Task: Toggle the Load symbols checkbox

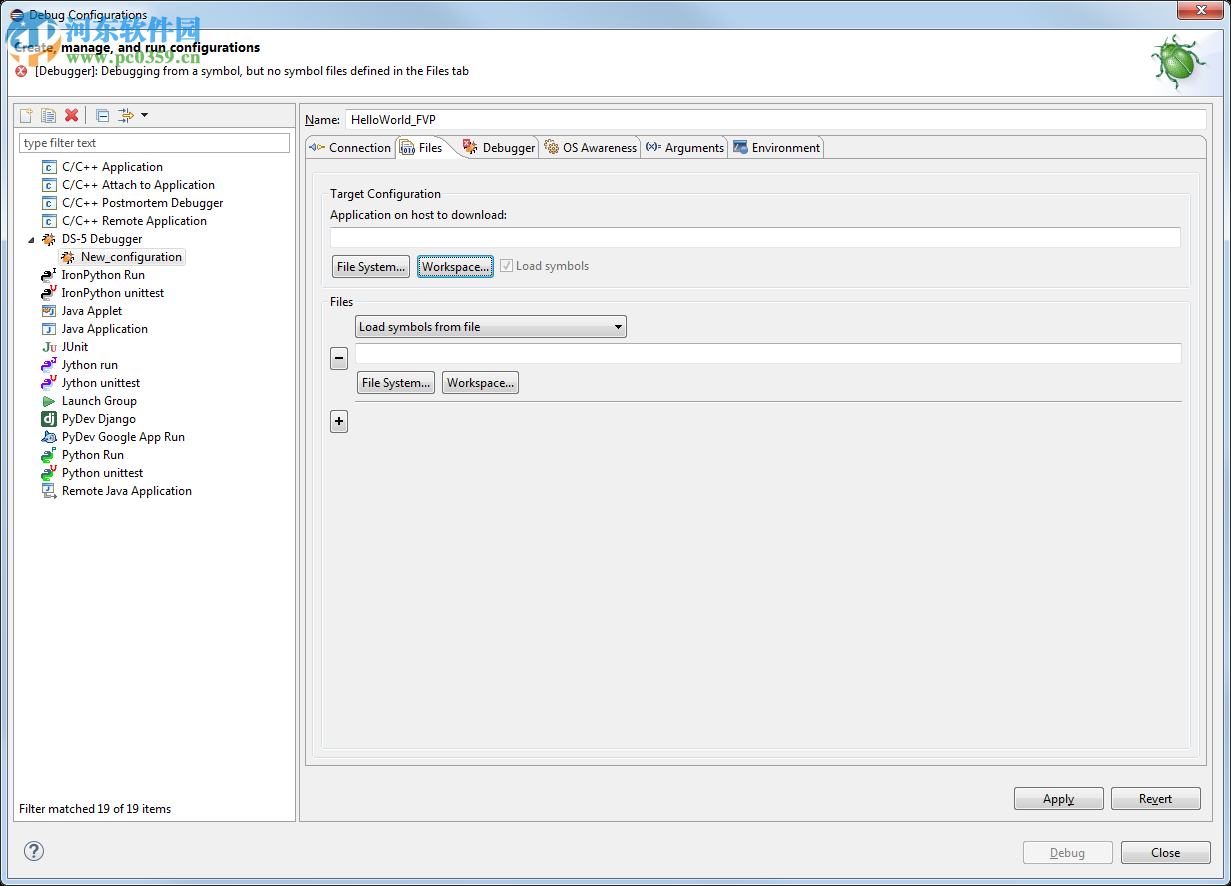Action: [507, 266]
